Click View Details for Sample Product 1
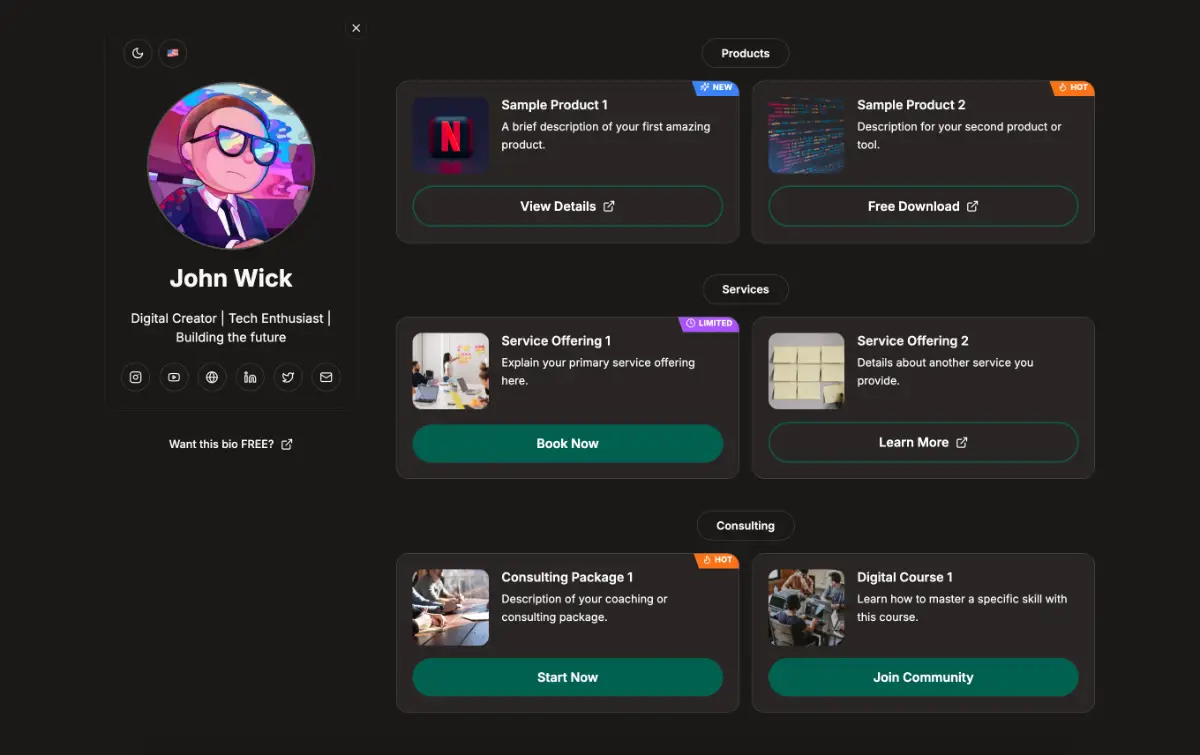The width and height of the screenshot is (1200, 755). coord(567,206)
